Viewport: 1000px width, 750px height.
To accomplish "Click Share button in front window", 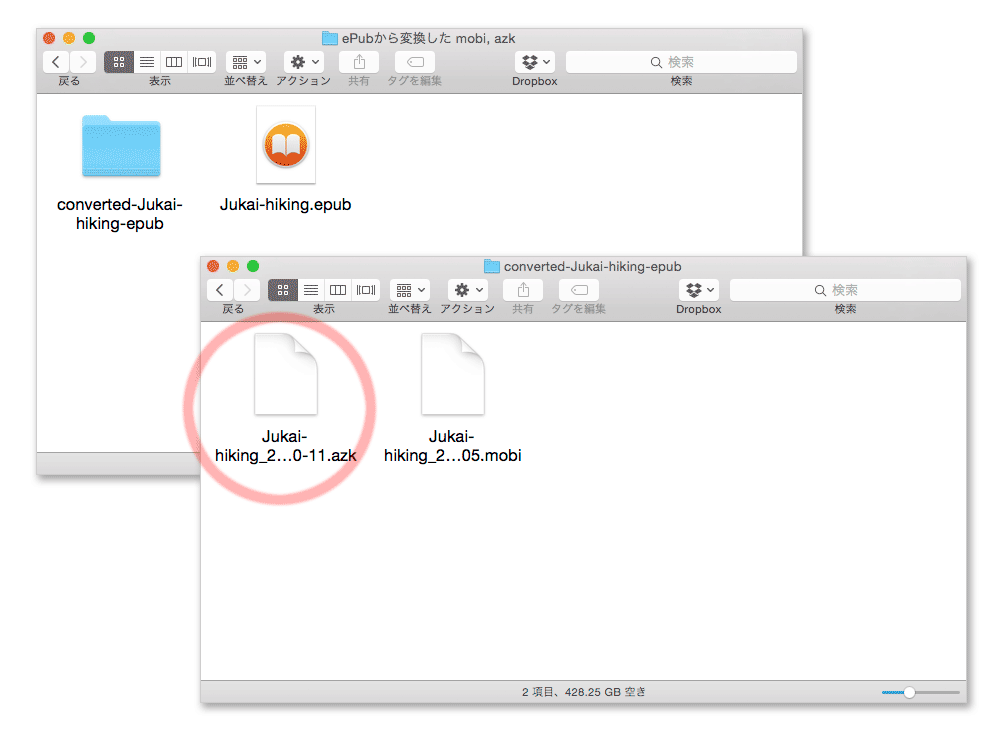I will pyautogui.click(x=523, y=290).
